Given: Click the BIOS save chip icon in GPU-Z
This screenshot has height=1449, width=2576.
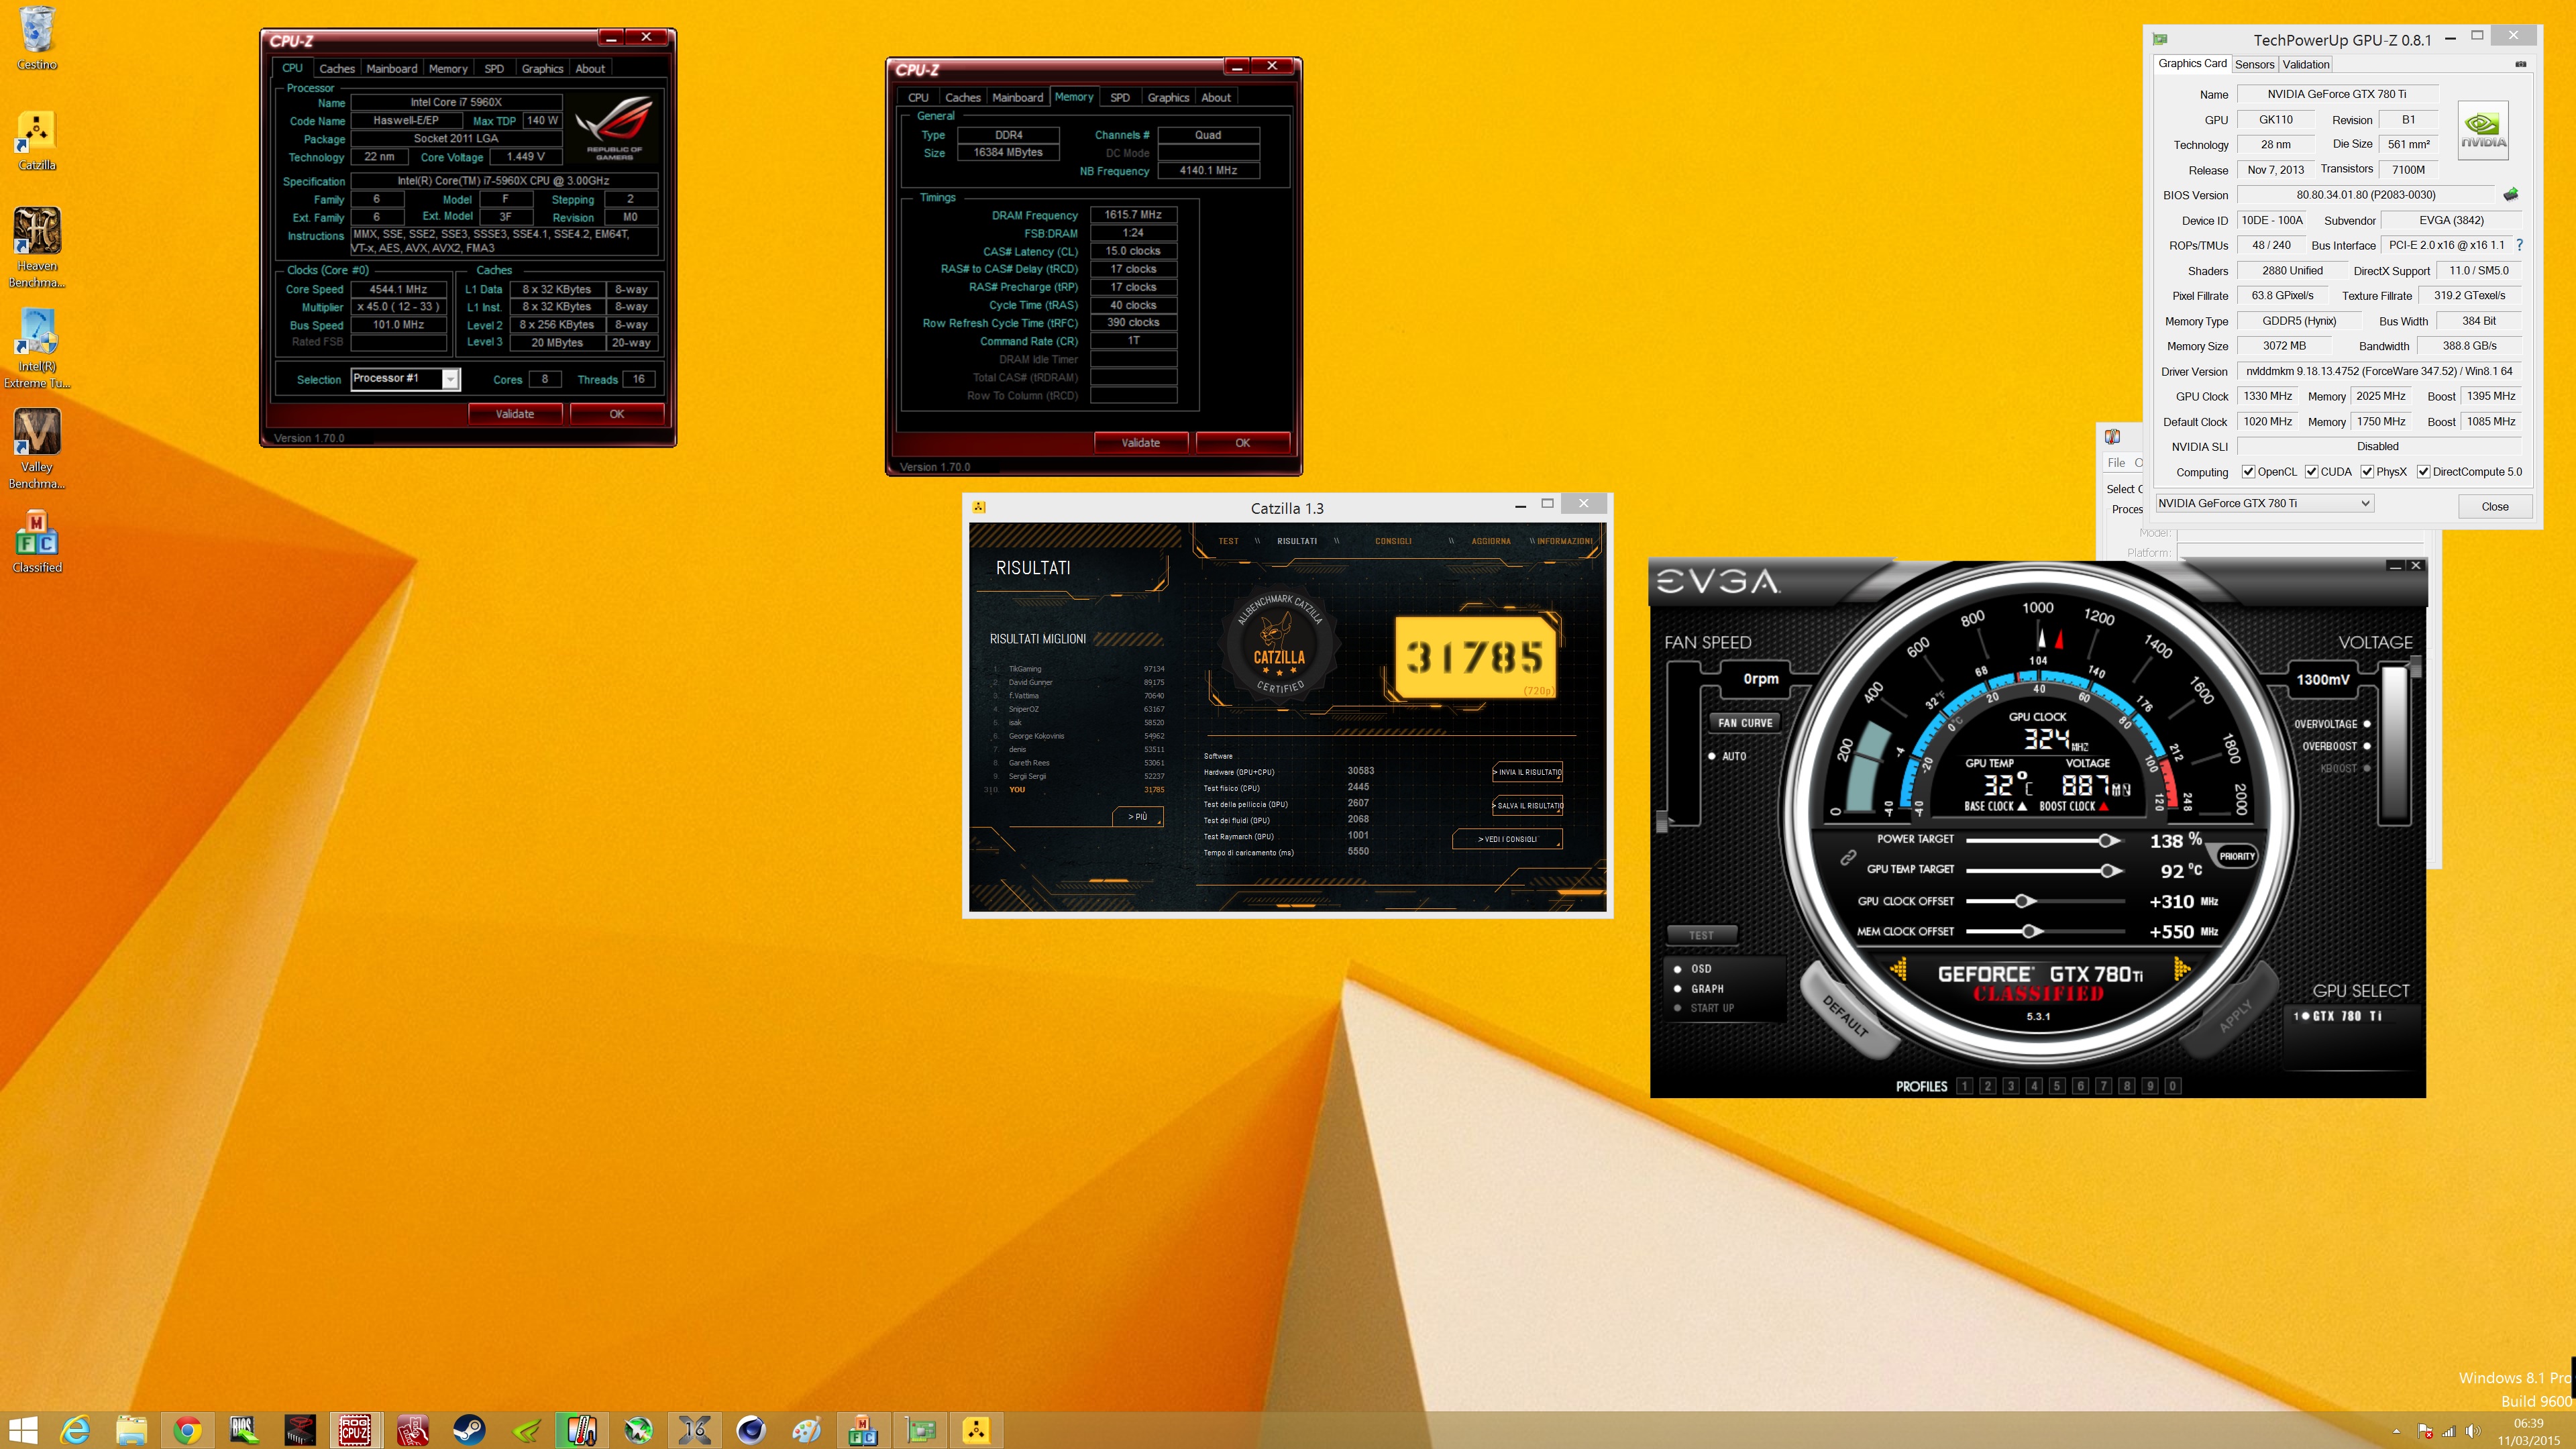Looking at the screenshot, I should [x=2510, y=194].
